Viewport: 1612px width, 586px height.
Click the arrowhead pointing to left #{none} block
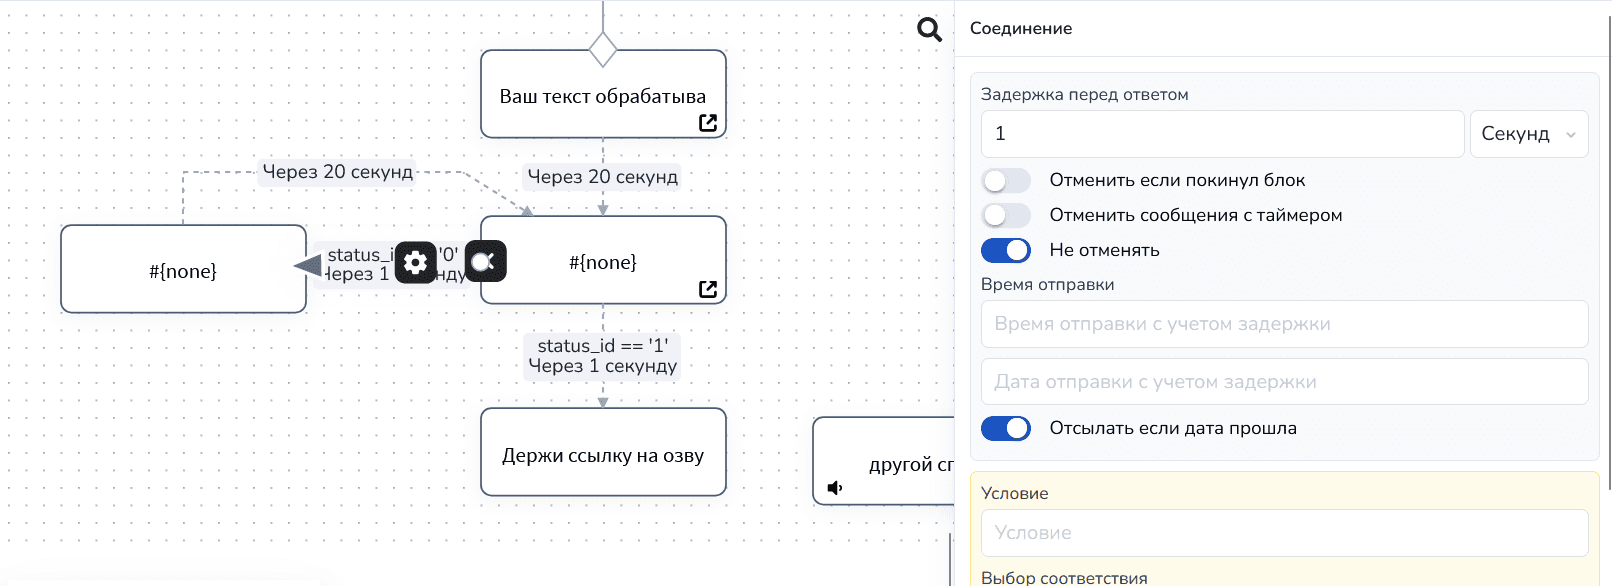(308, 265)
